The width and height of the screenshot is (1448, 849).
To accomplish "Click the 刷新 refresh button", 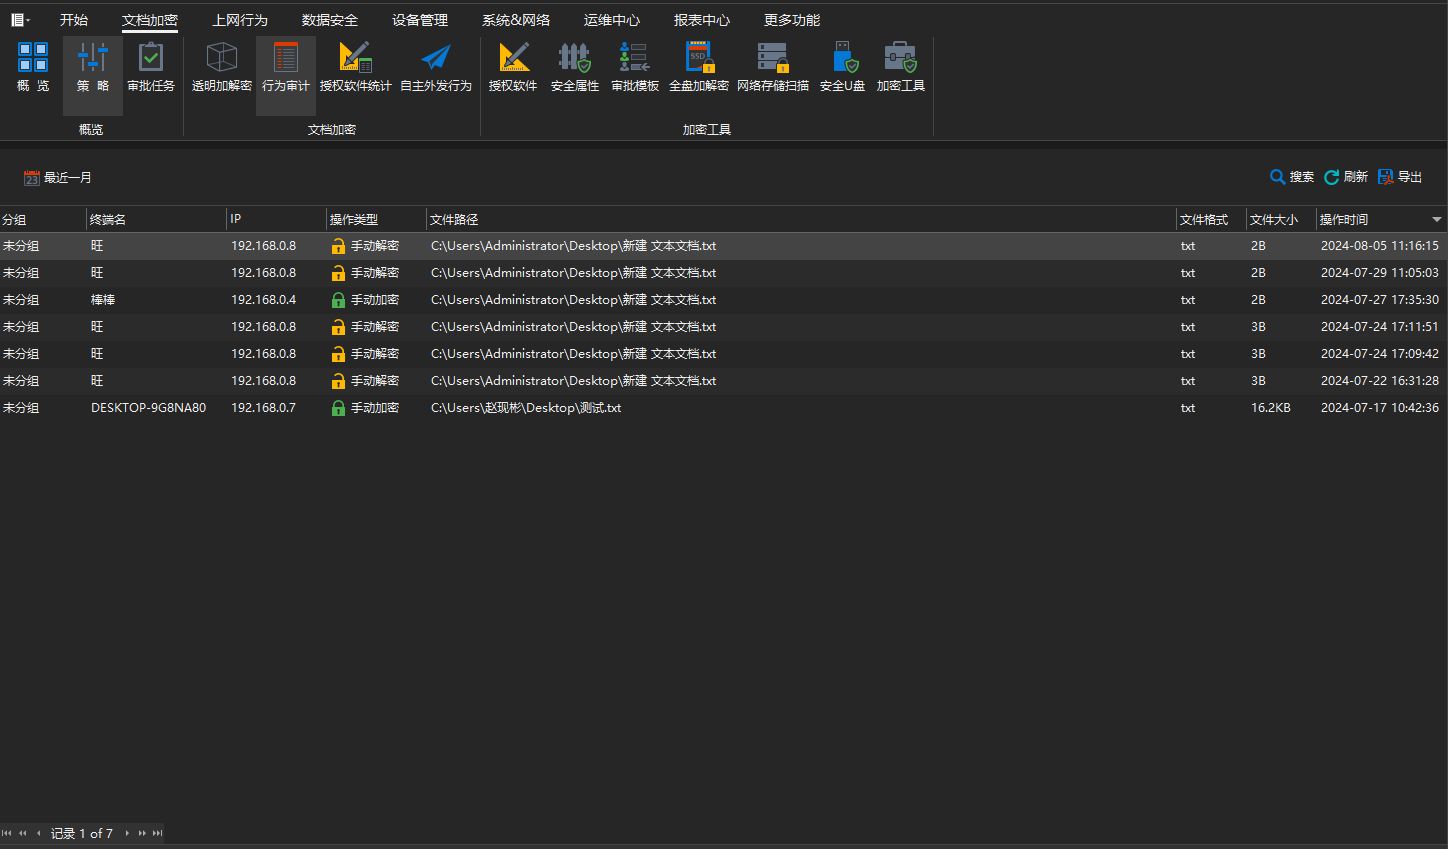I will click(x=1346, y=177).
